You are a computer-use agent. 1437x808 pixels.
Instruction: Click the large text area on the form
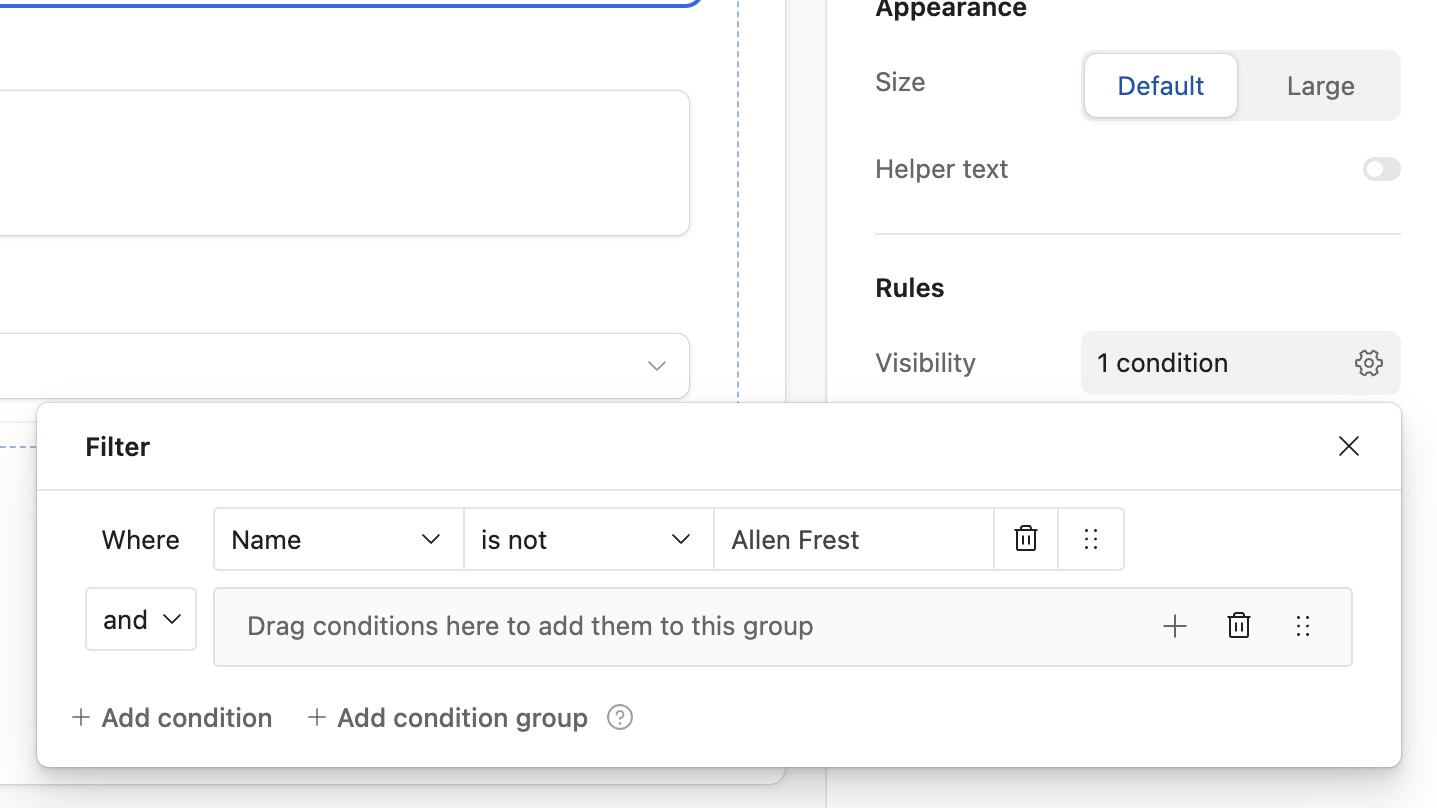click(340, 163)
